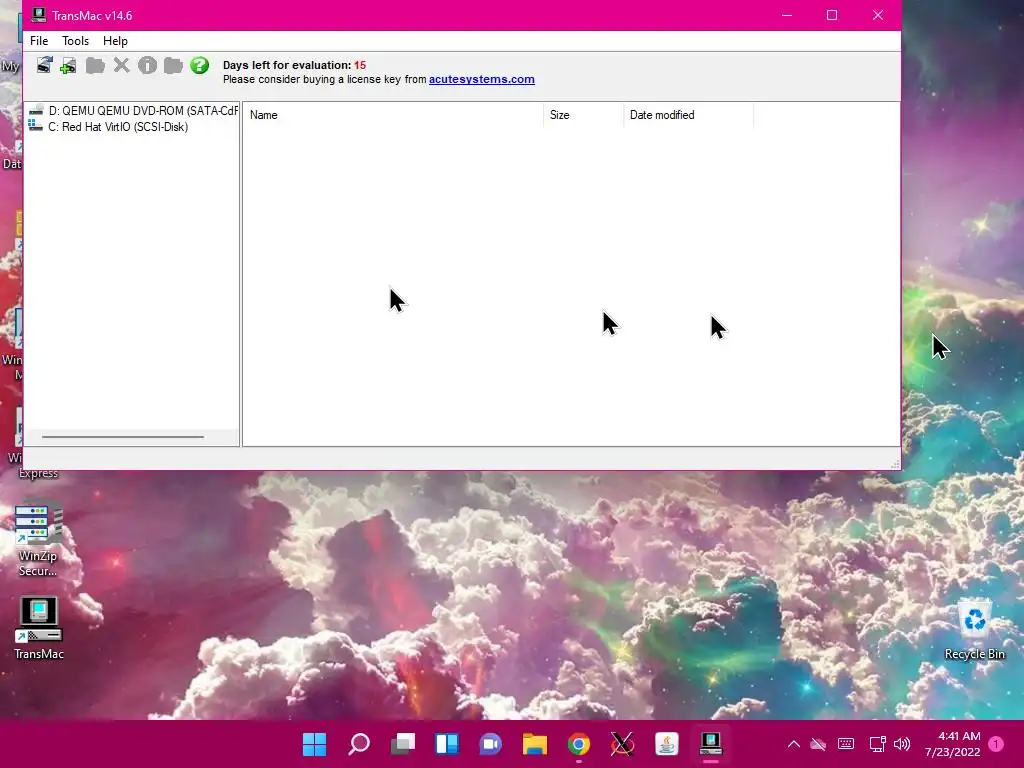Image resolution: width=1024 pixels, height=768 pixels.
Task: Open Google Chrome from the taskbar
Action: (x=579, y=744)
